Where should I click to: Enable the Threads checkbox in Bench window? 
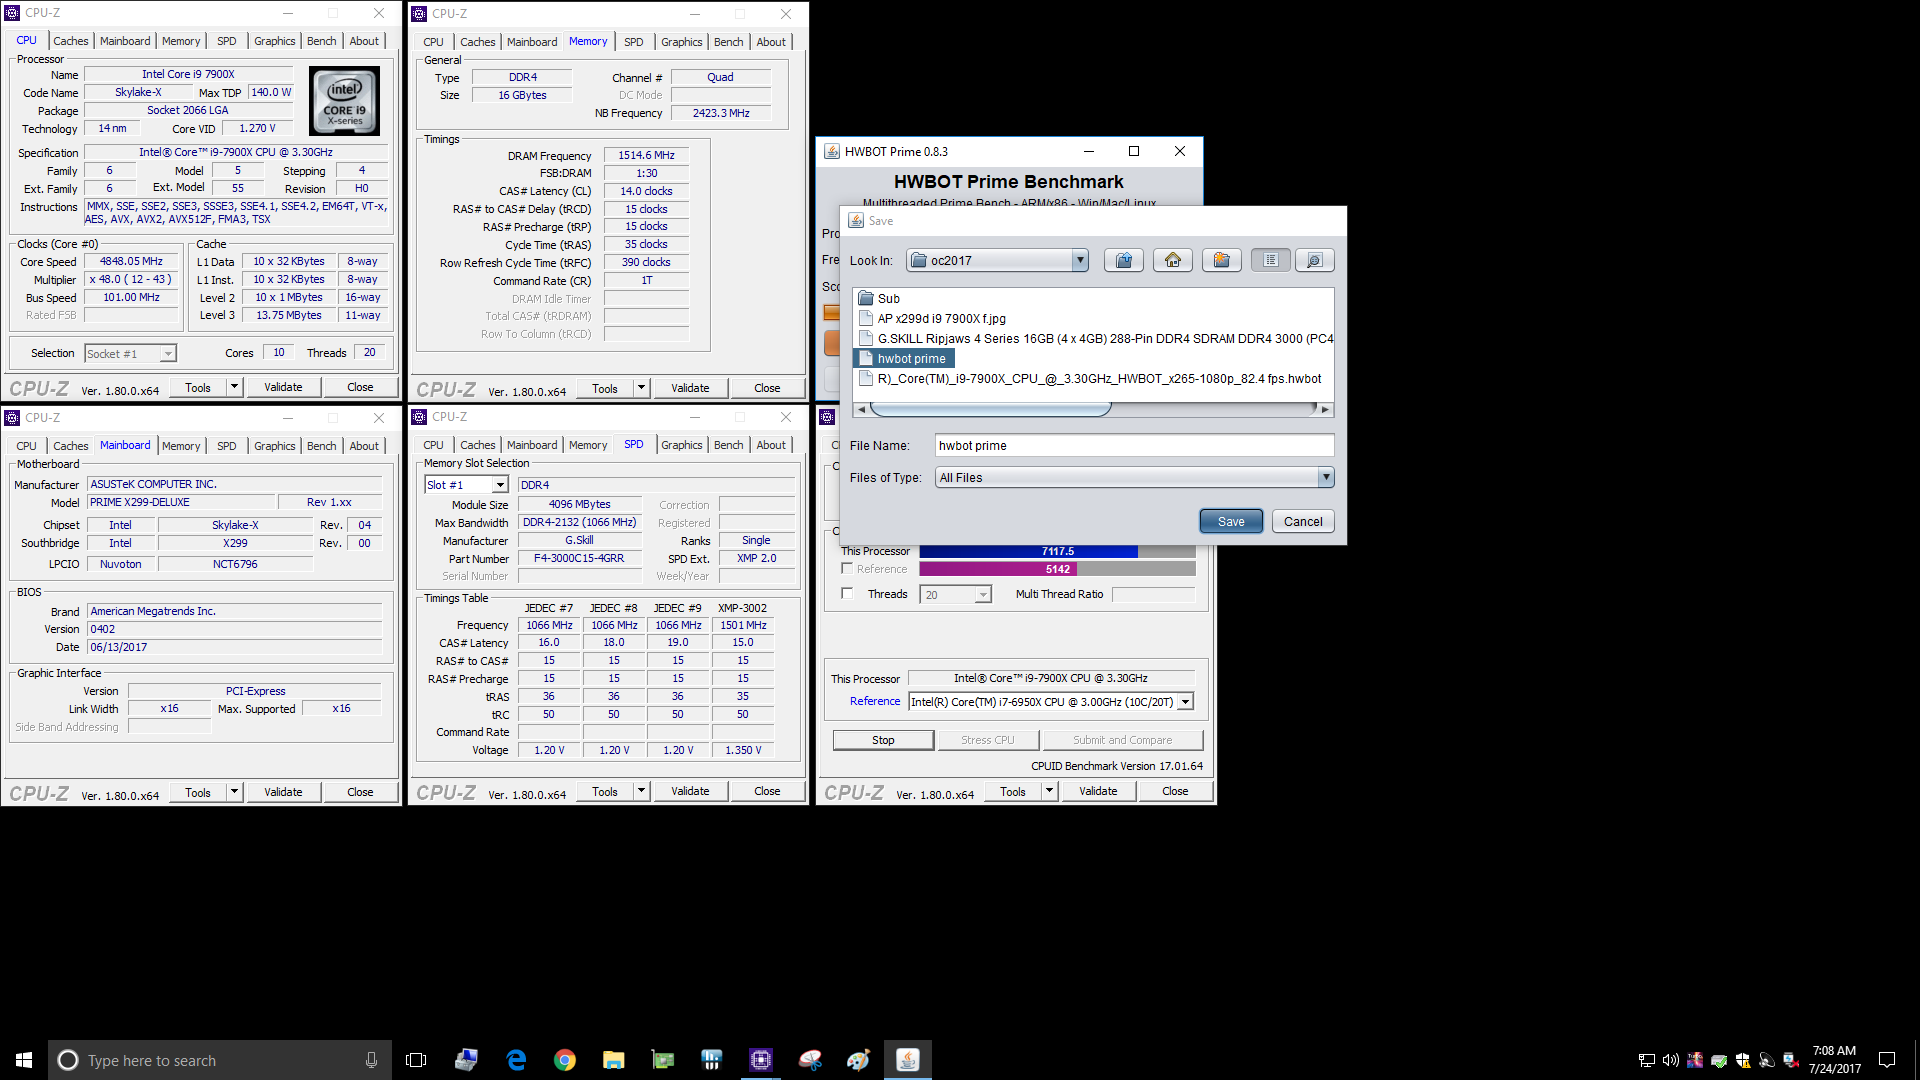pyautogui.click(x=847, y=594)
